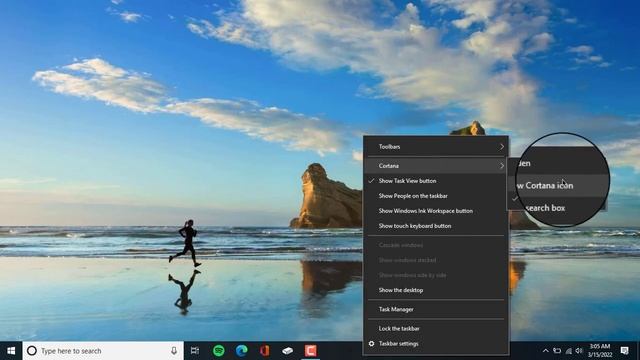This screenshot has height=360, width=640.
Task: Expand the Toolbars submenu
Action: (436, 147)
